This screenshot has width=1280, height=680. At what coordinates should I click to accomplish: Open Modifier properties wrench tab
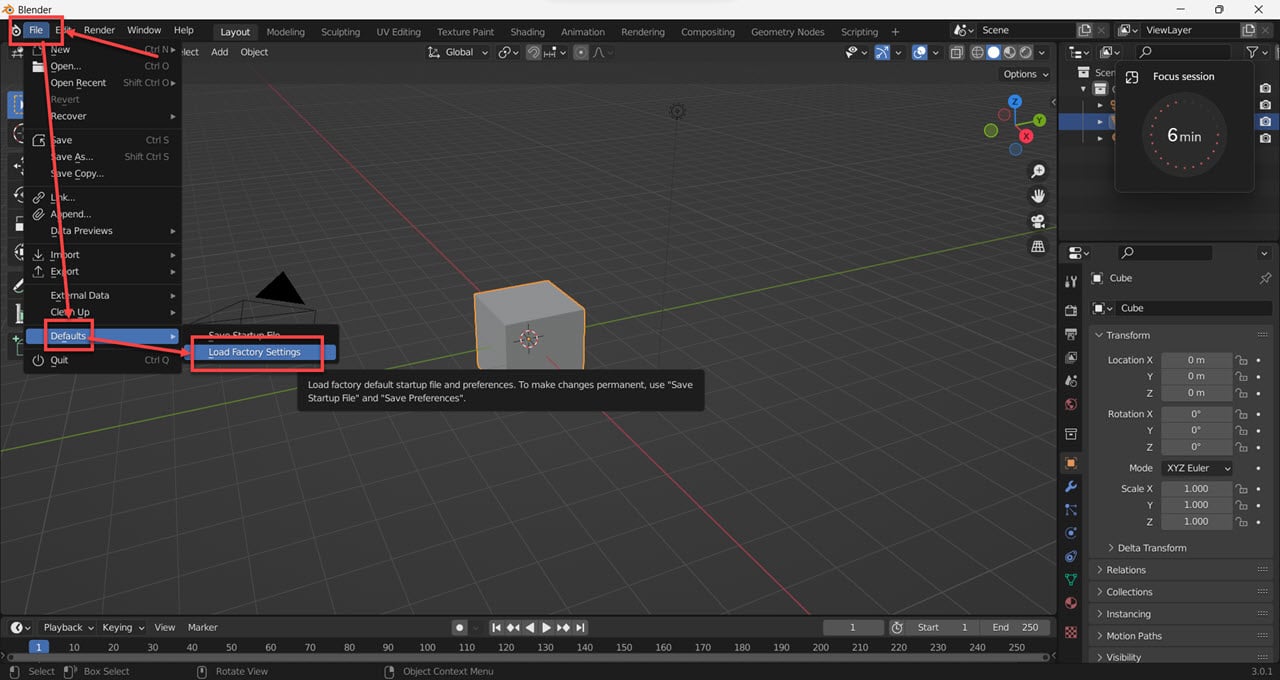click(x=1071, y=487)
